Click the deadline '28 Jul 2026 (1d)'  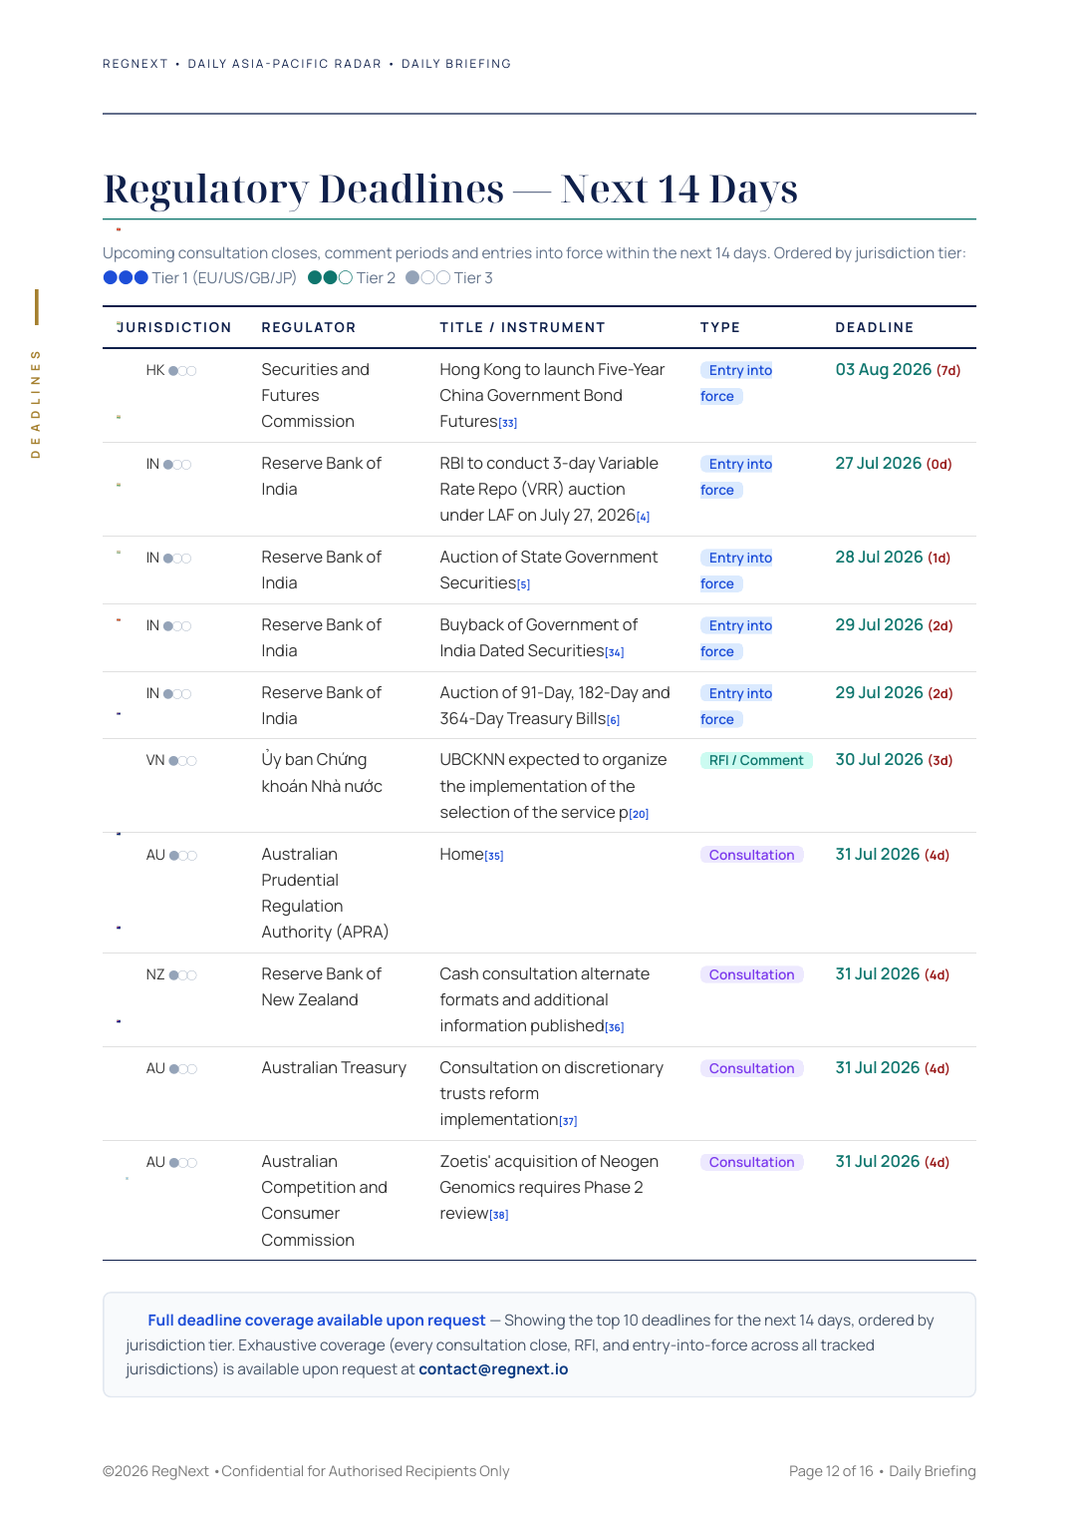click(893, 557)
